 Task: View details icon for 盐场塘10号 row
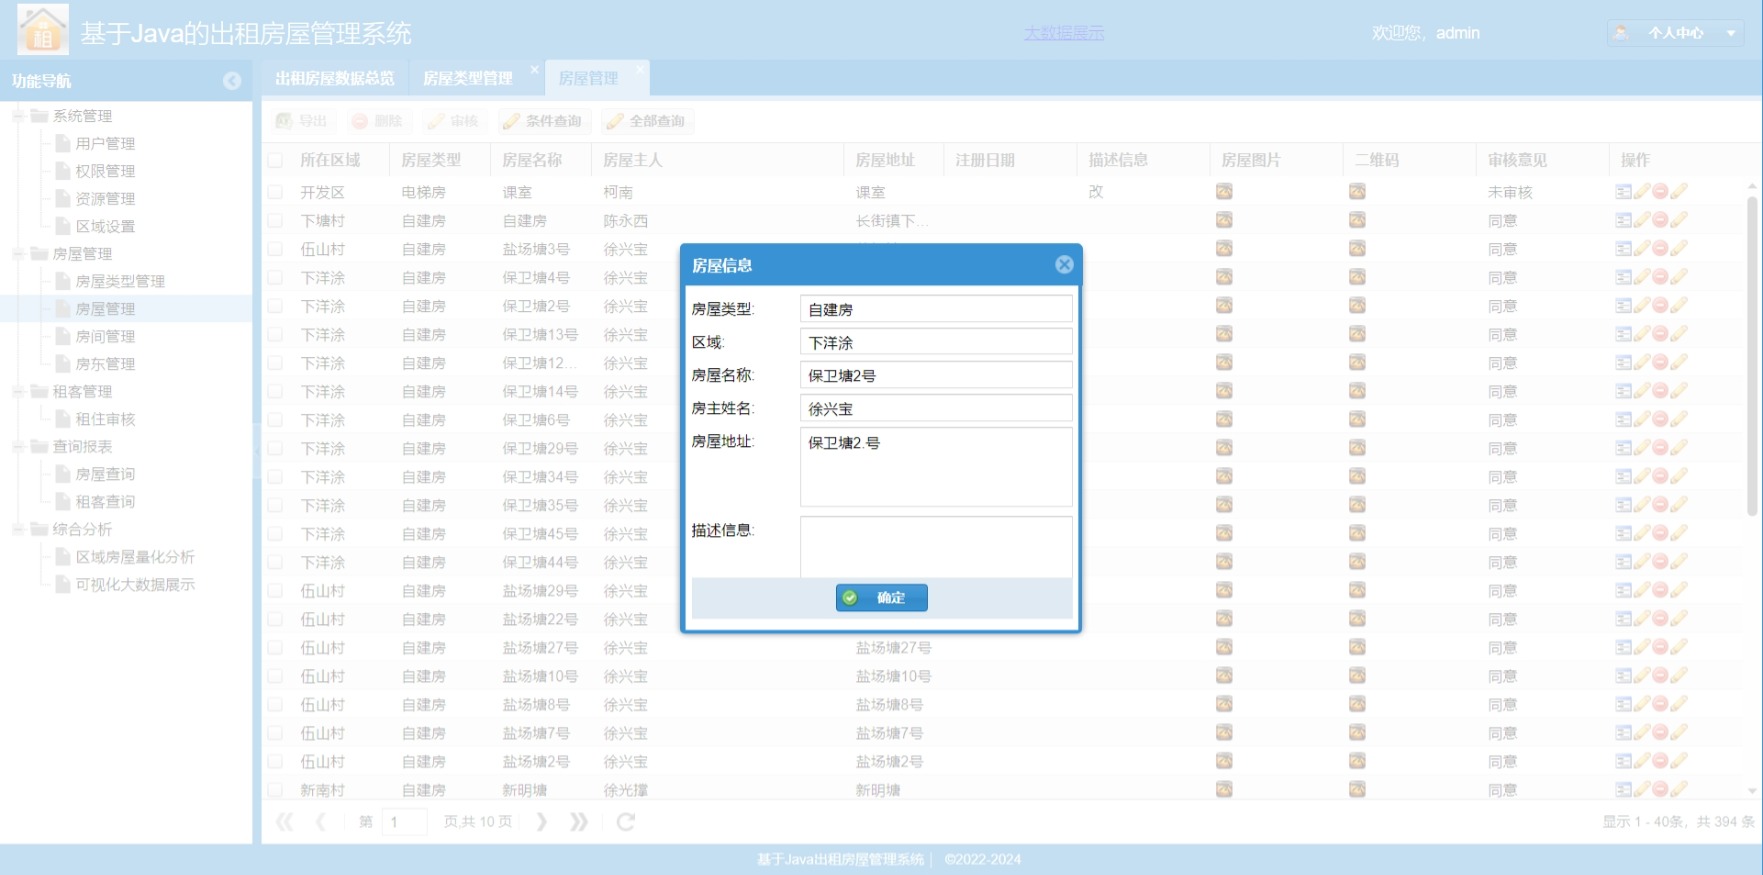(x=1623, y=676)
